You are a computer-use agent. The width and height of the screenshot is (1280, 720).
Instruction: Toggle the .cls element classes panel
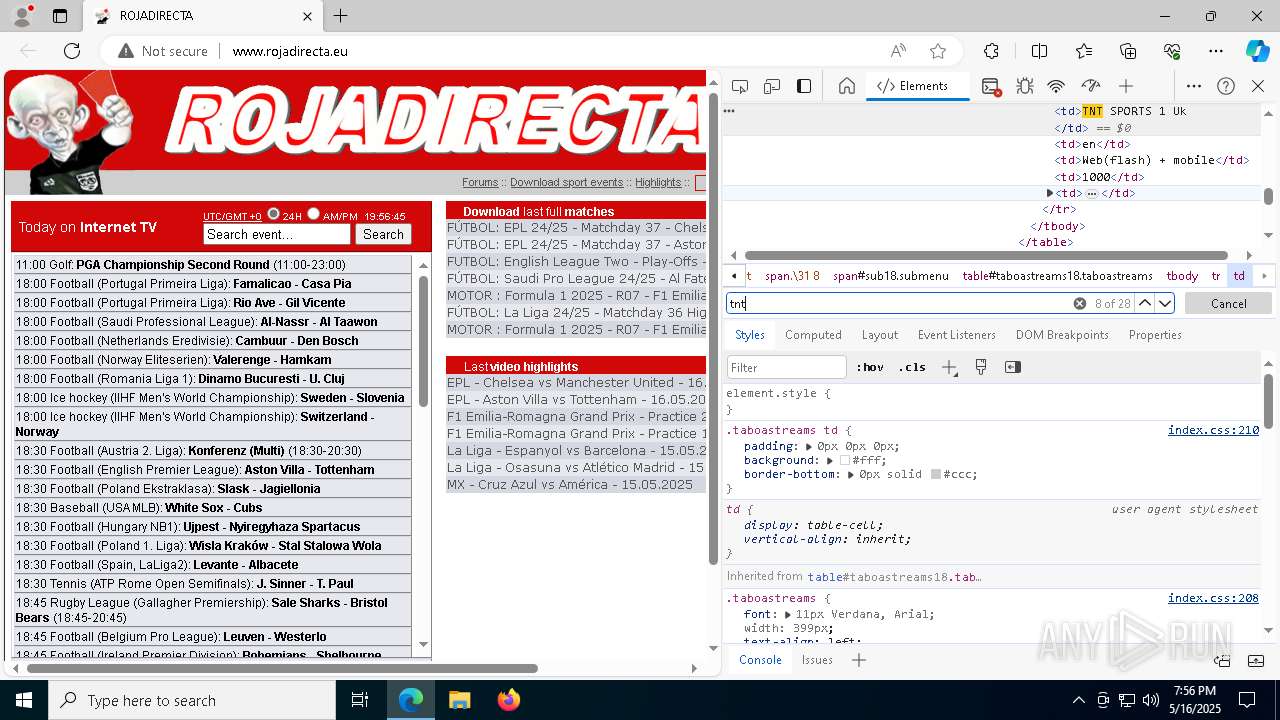click(912, 367)
